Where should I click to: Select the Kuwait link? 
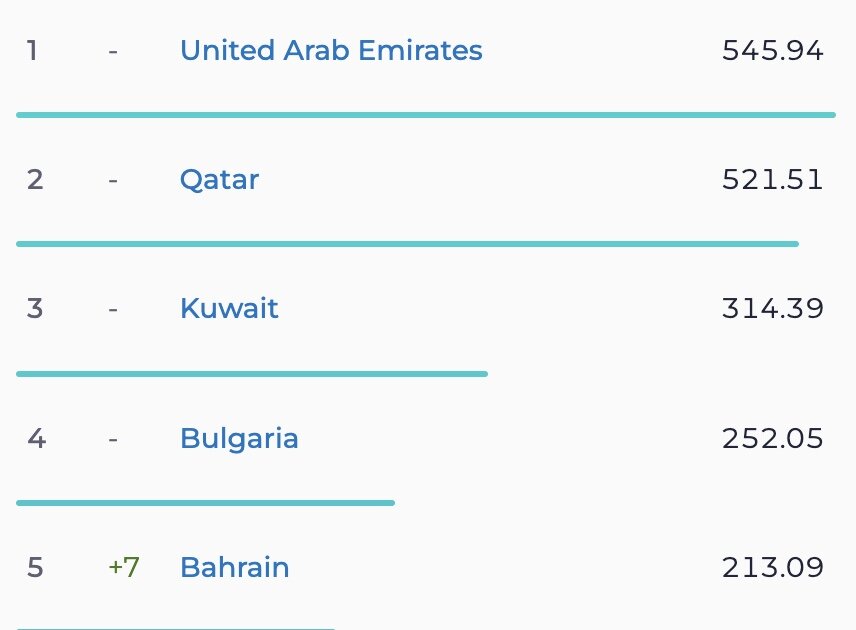pyautogui.click(x=229, y=308)
